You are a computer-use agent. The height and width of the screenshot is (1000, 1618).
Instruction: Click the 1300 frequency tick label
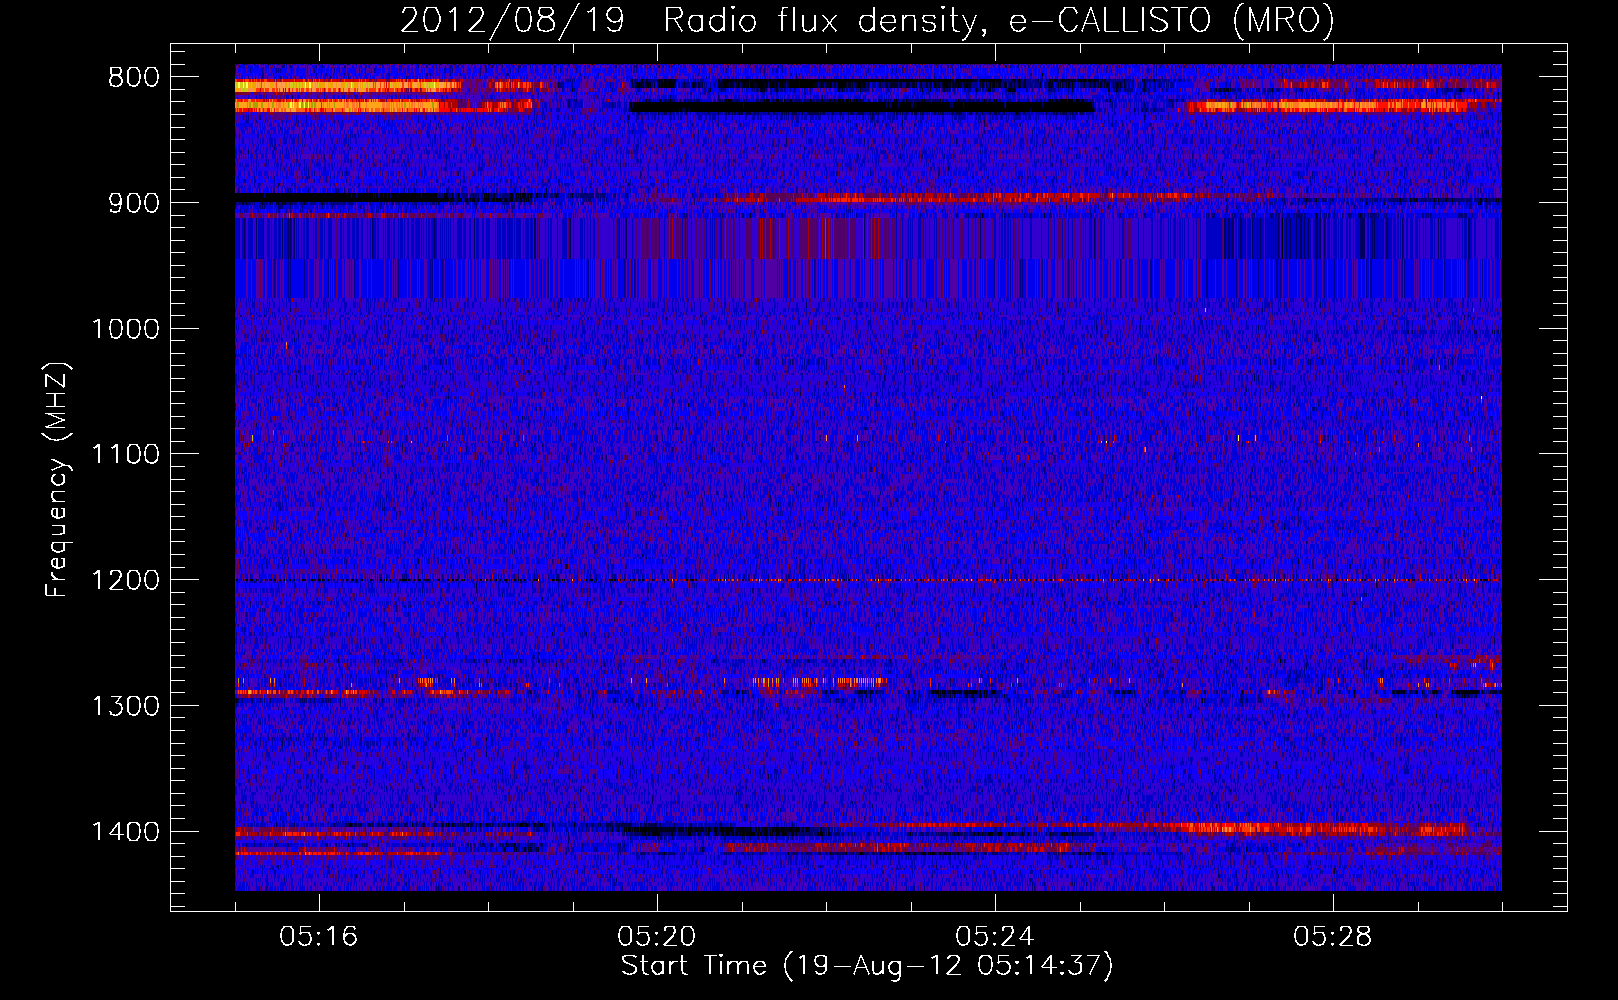pos(125,706)
